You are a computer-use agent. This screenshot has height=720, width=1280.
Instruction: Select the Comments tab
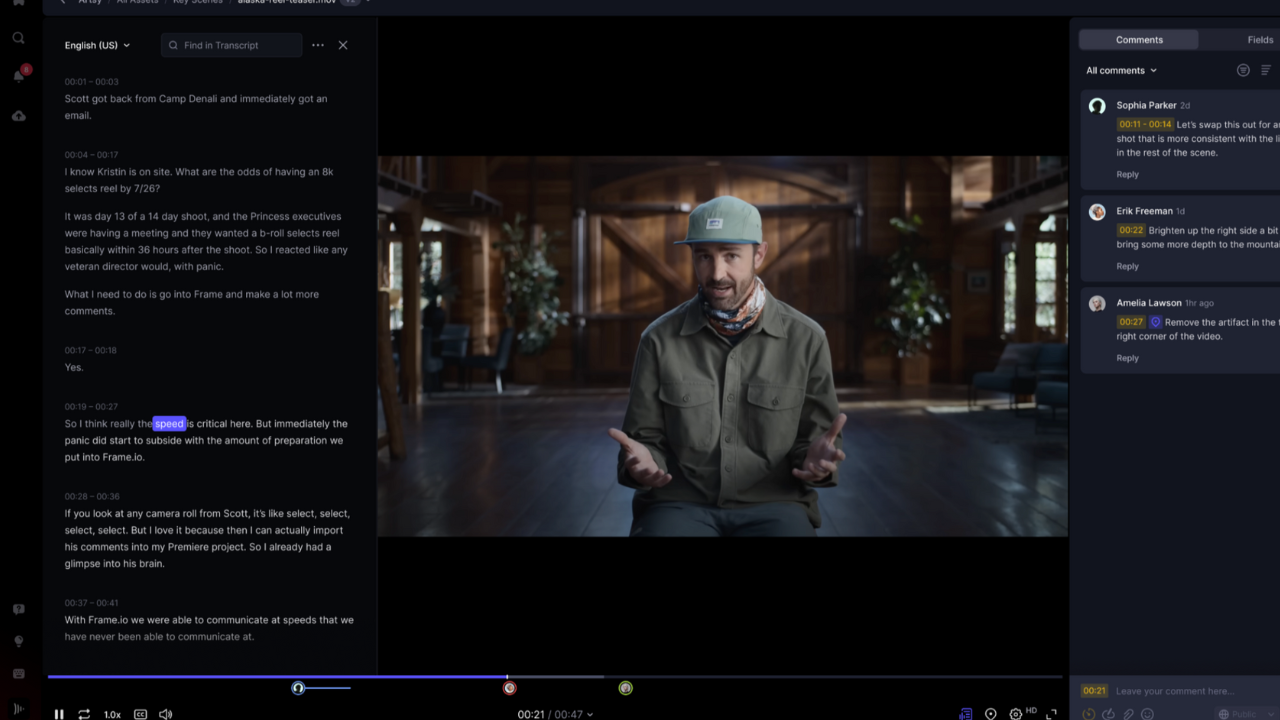coord(1138,39)
